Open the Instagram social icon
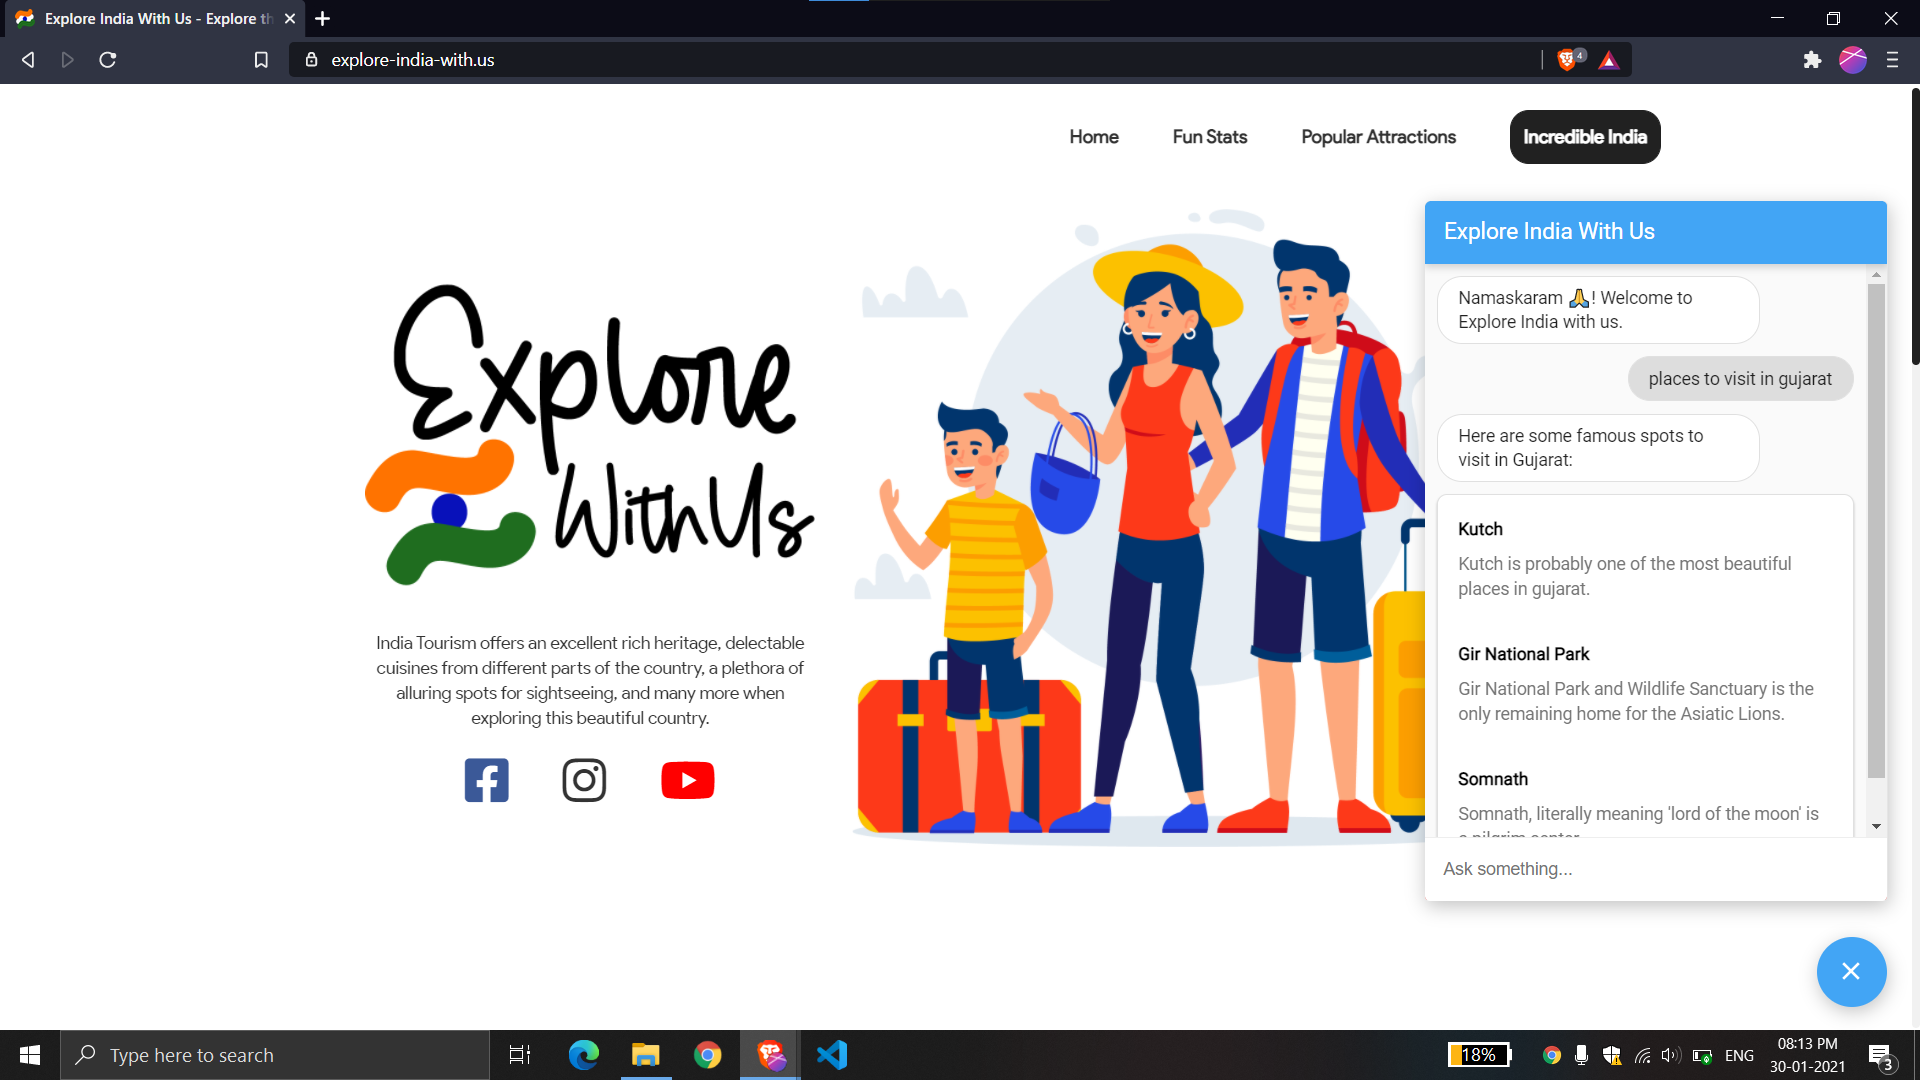The width and height of the screenshot is (1920, 1080). (x=584, y=780)
